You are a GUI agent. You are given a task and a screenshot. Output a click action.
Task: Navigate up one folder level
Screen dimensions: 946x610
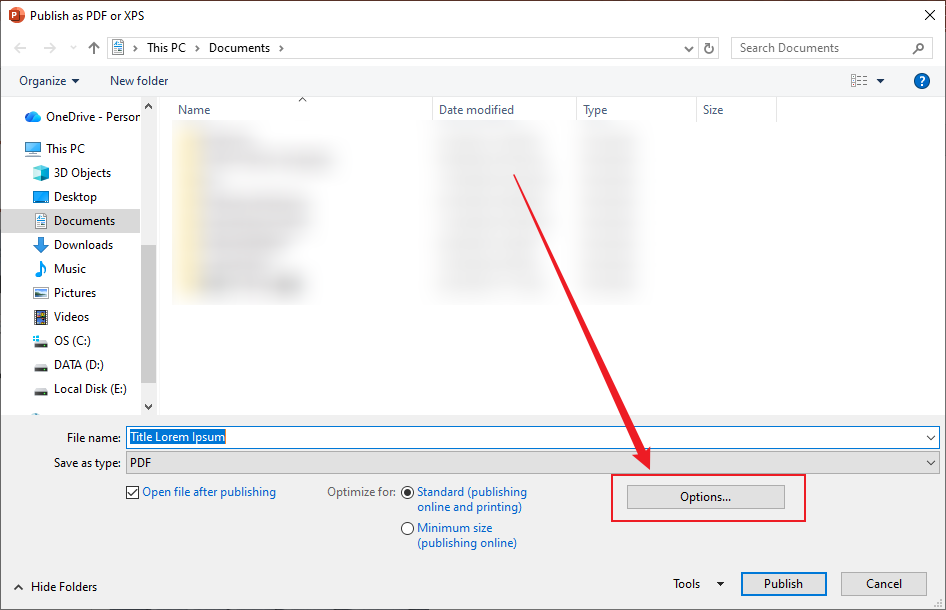[93, 47]
